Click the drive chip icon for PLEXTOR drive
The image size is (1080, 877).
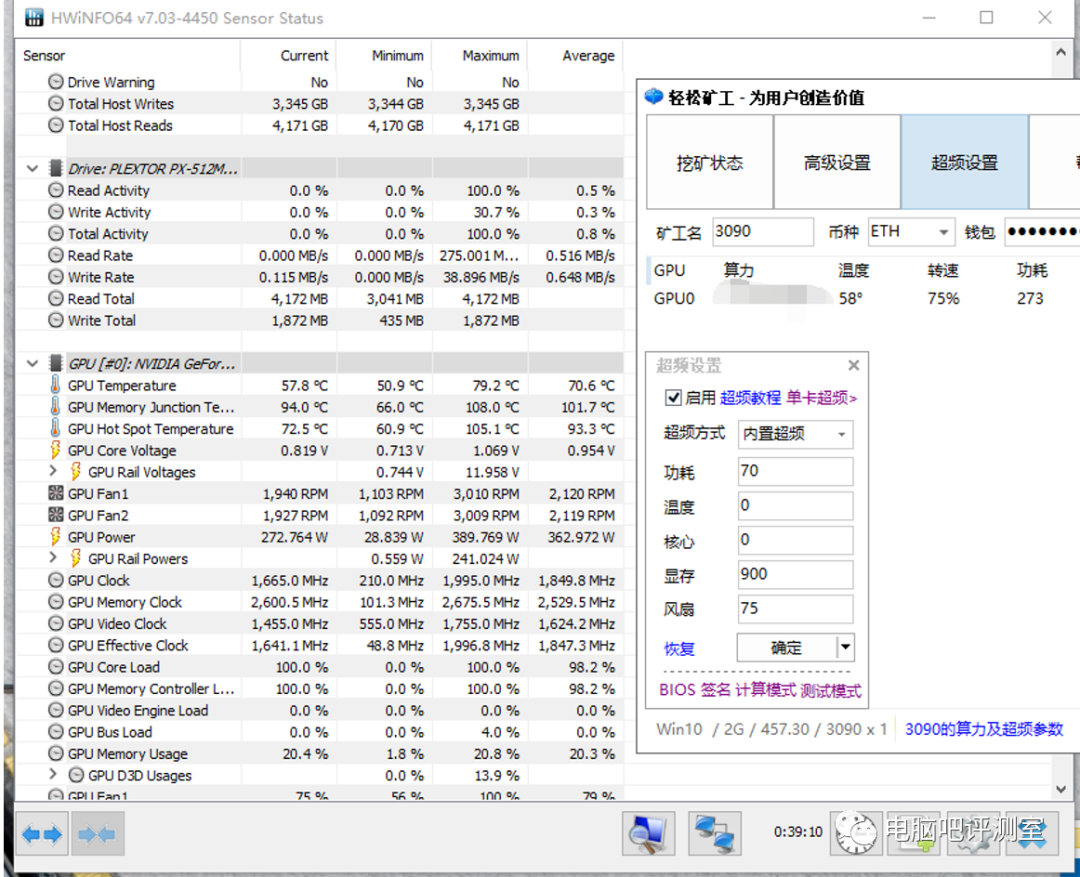tap(56, 168)
